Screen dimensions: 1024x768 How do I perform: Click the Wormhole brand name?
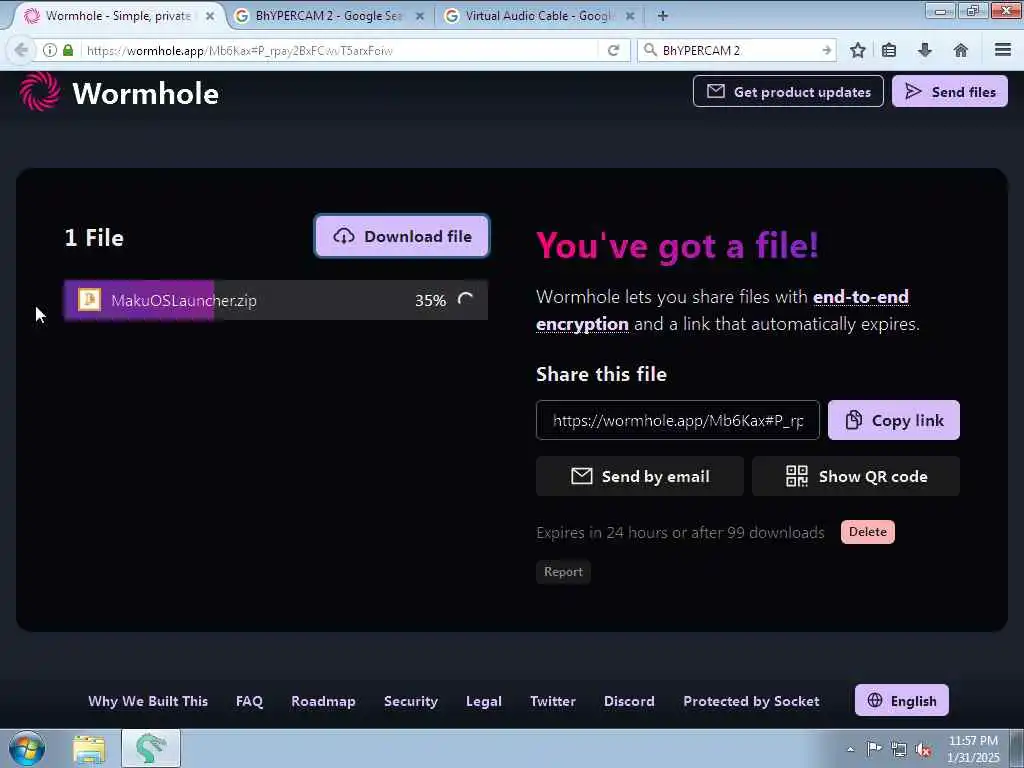(146, 93)
